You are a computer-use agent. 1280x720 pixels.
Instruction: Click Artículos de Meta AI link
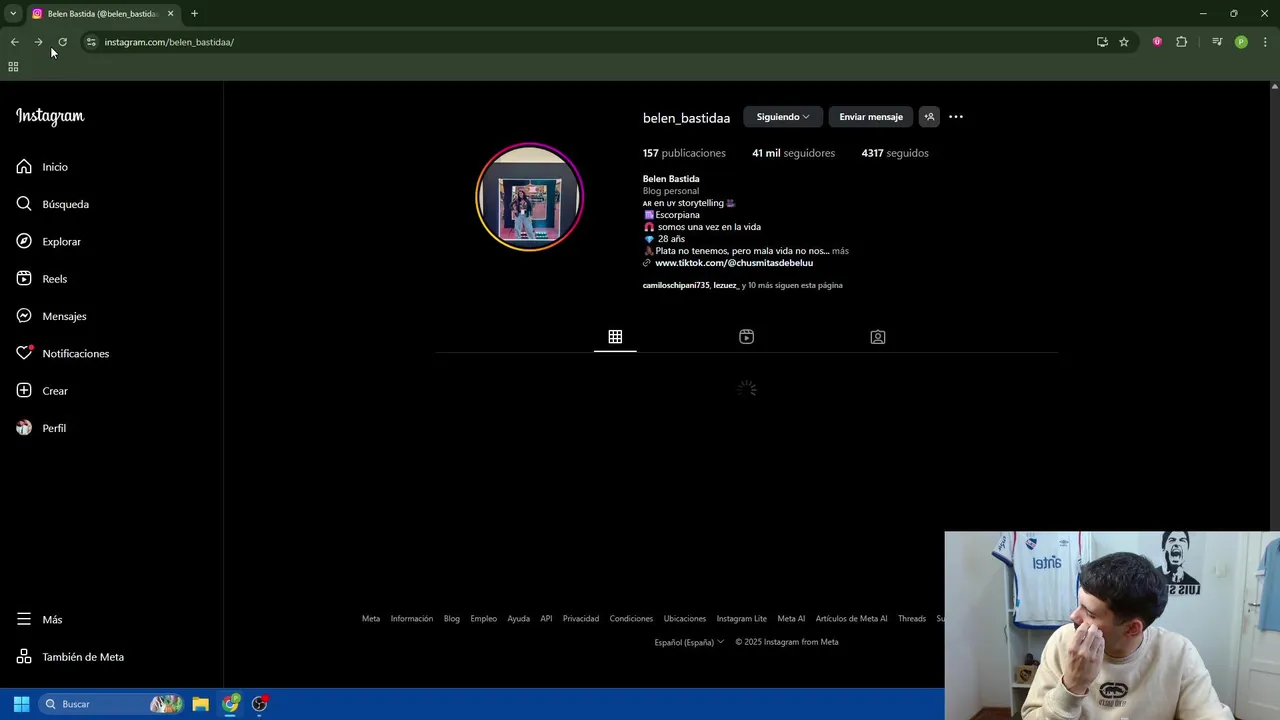pos(851,619)
